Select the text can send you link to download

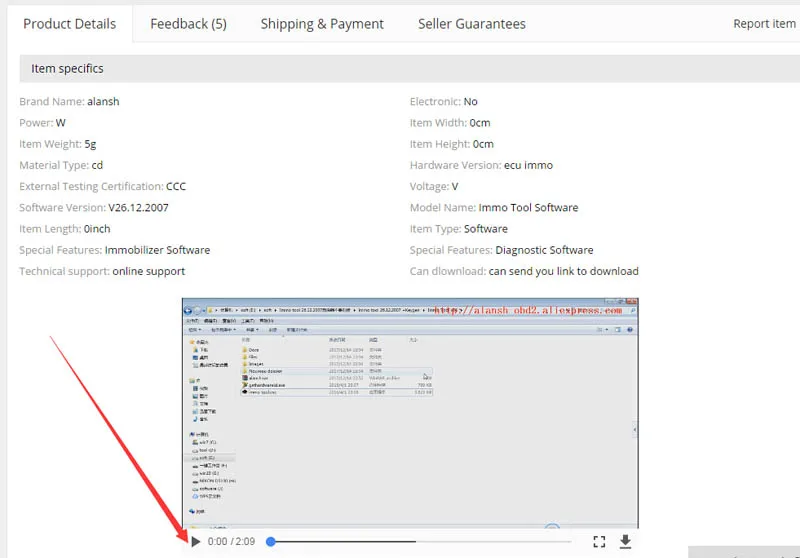[x=563, y=271]
